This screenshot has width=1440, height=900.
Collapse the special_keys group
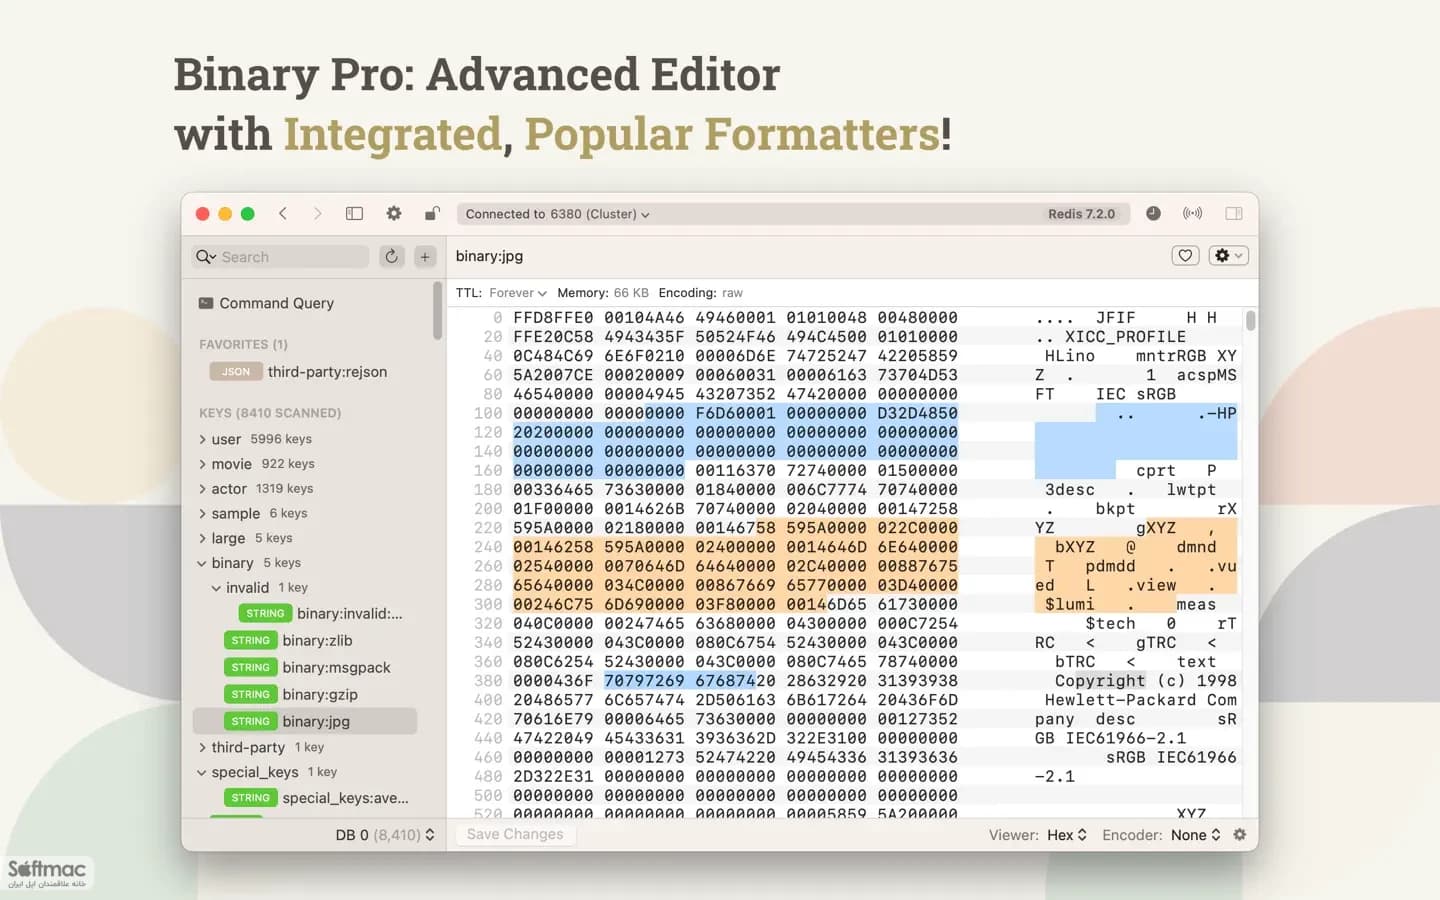pyautogui.click(x=202, y=772)
